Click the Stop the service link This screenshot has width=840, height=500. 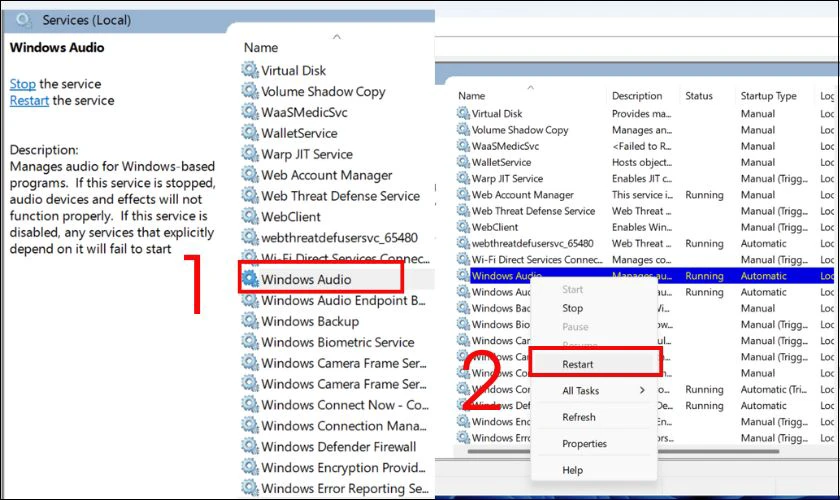[x=22, y=84]
